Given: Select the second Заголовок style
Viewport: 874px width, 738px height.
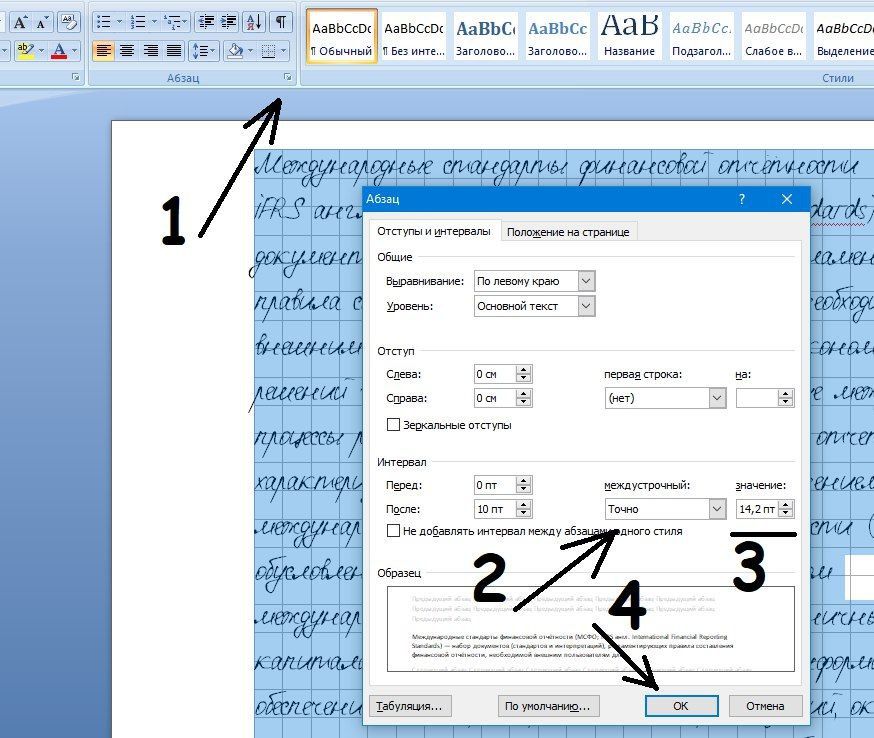Looking at the screenshot, I should coord(557,36).
